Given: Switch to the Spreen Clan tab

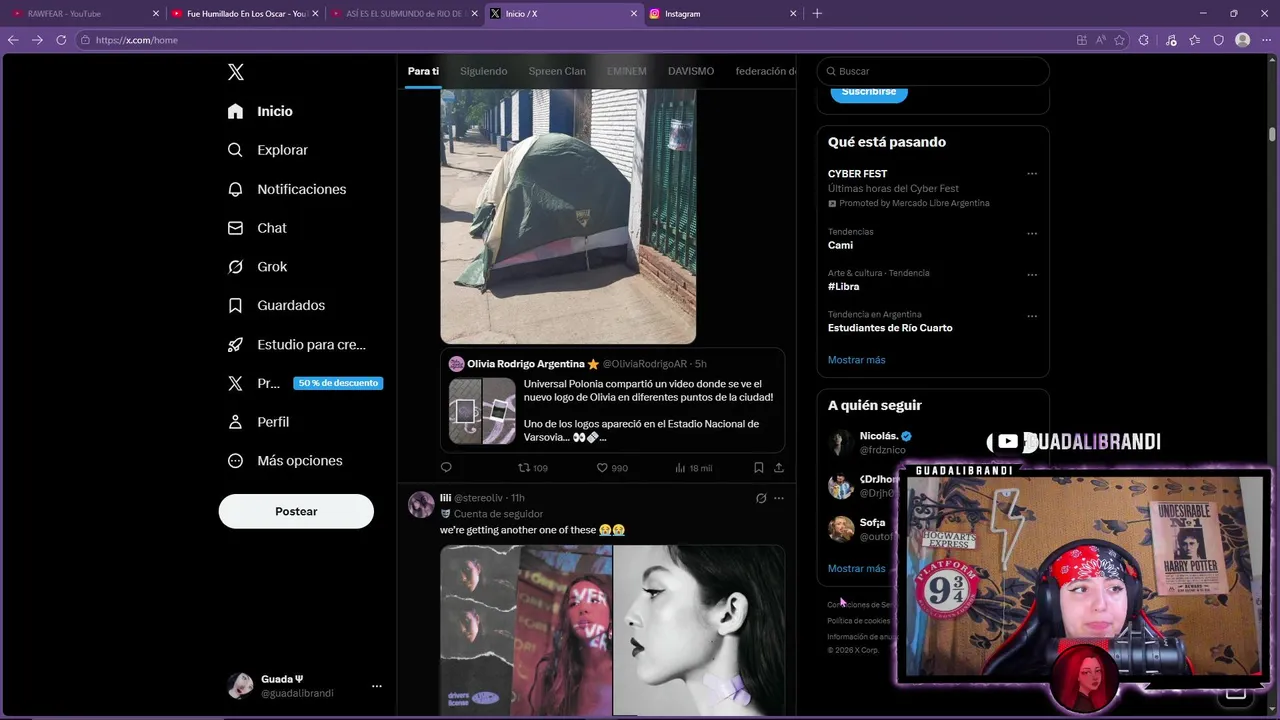Looking at the screenshot, I should pyautogui.click(x=557, y=71).
